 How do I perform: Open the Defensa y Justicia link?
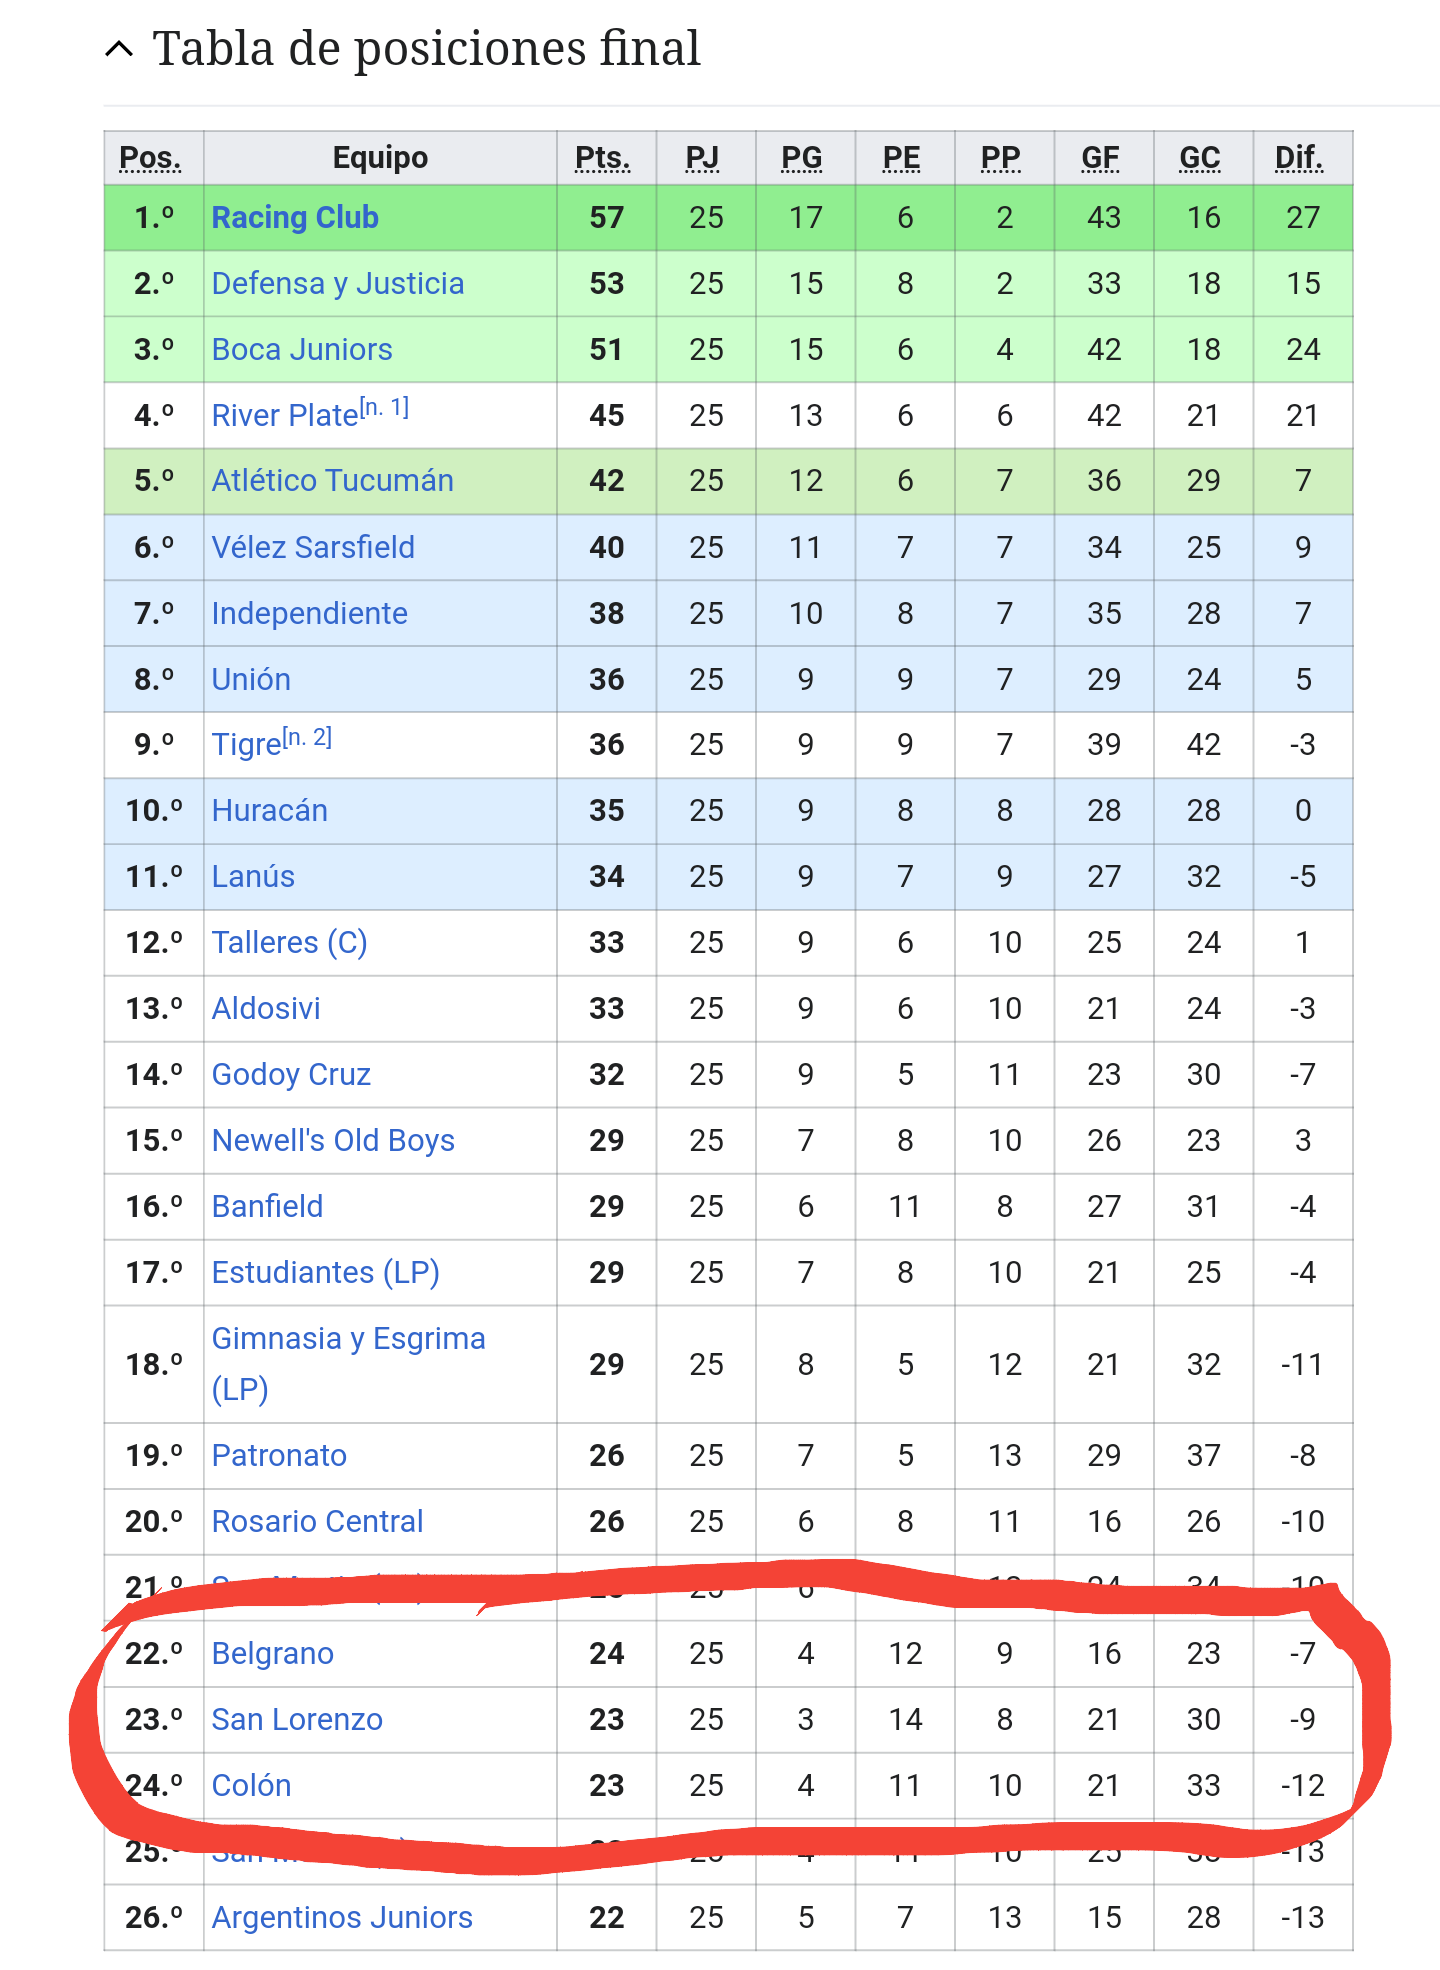(338, 283)
